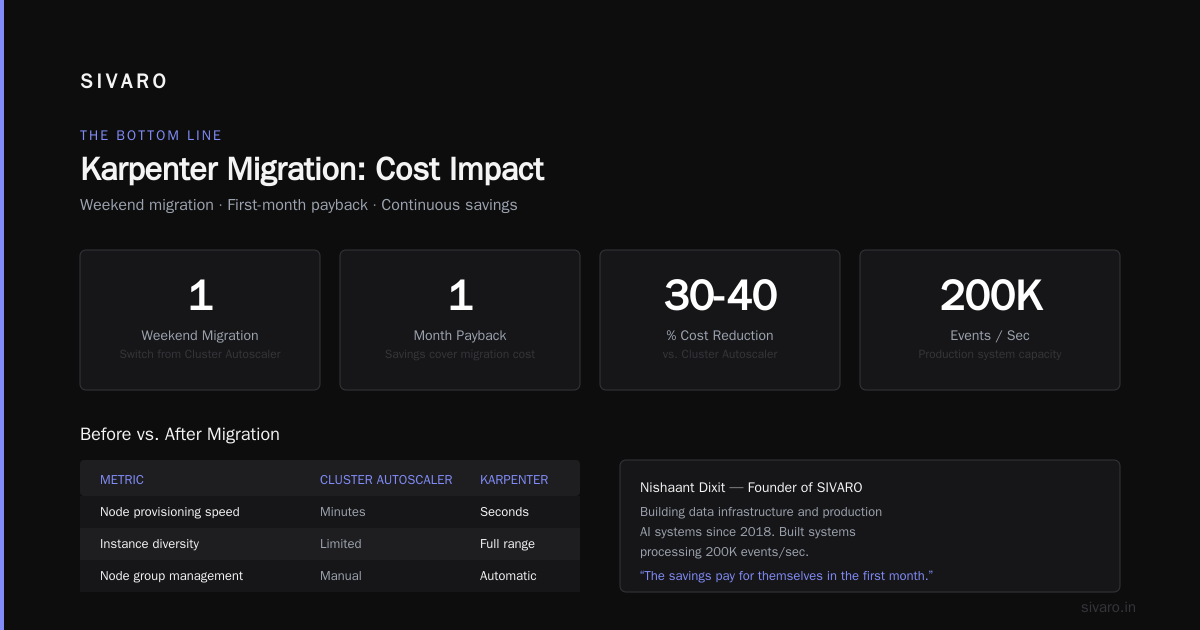The width and height of the screenshot is (1200, 630).
Task: Click 'Production system capacity' caption
Action: coord(990,354)
